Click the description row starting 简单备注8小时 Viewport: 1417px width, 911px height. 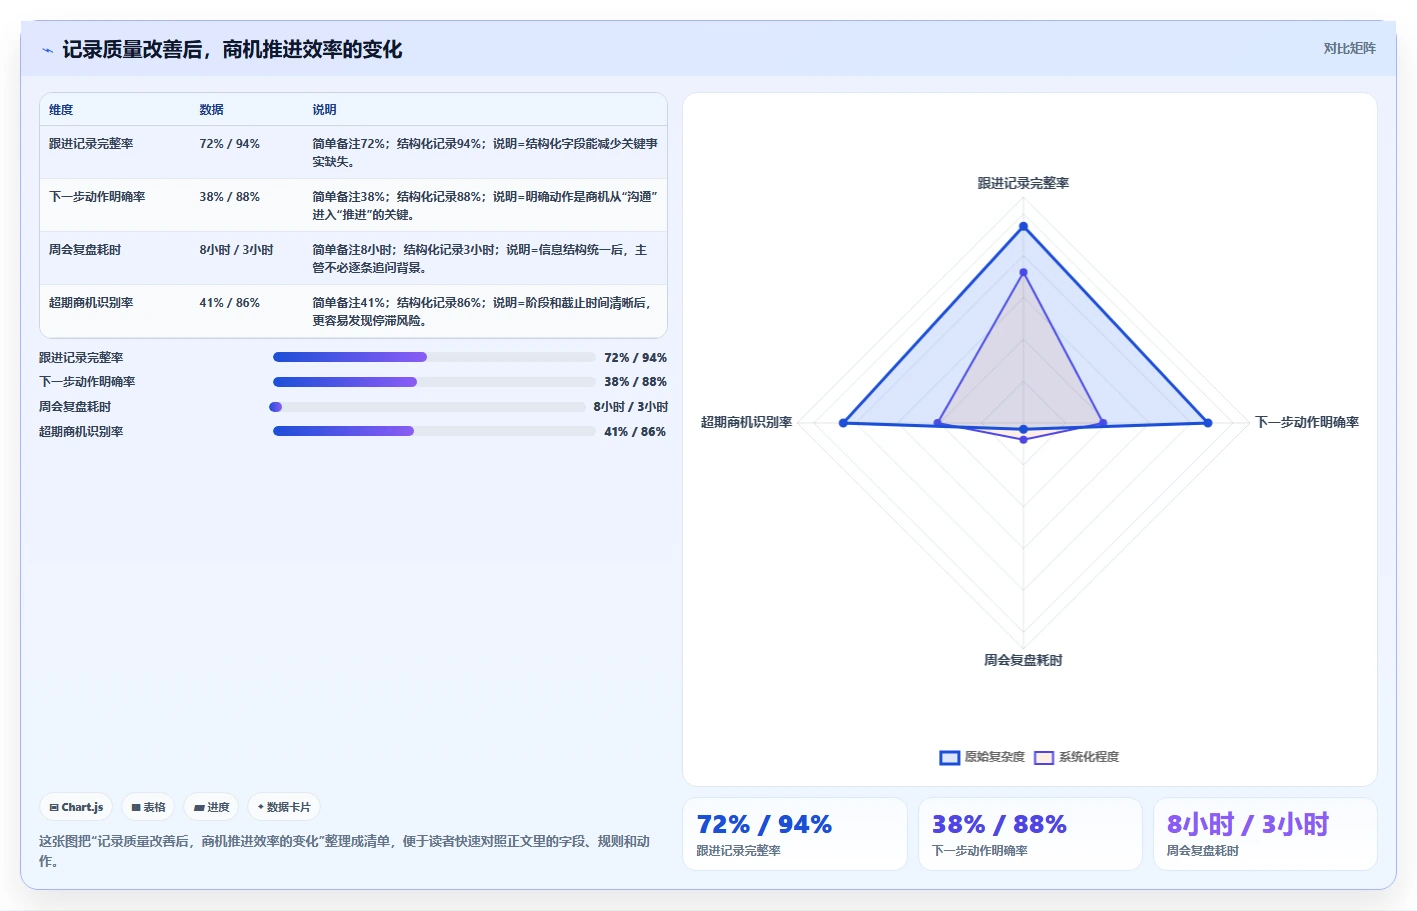480,259
